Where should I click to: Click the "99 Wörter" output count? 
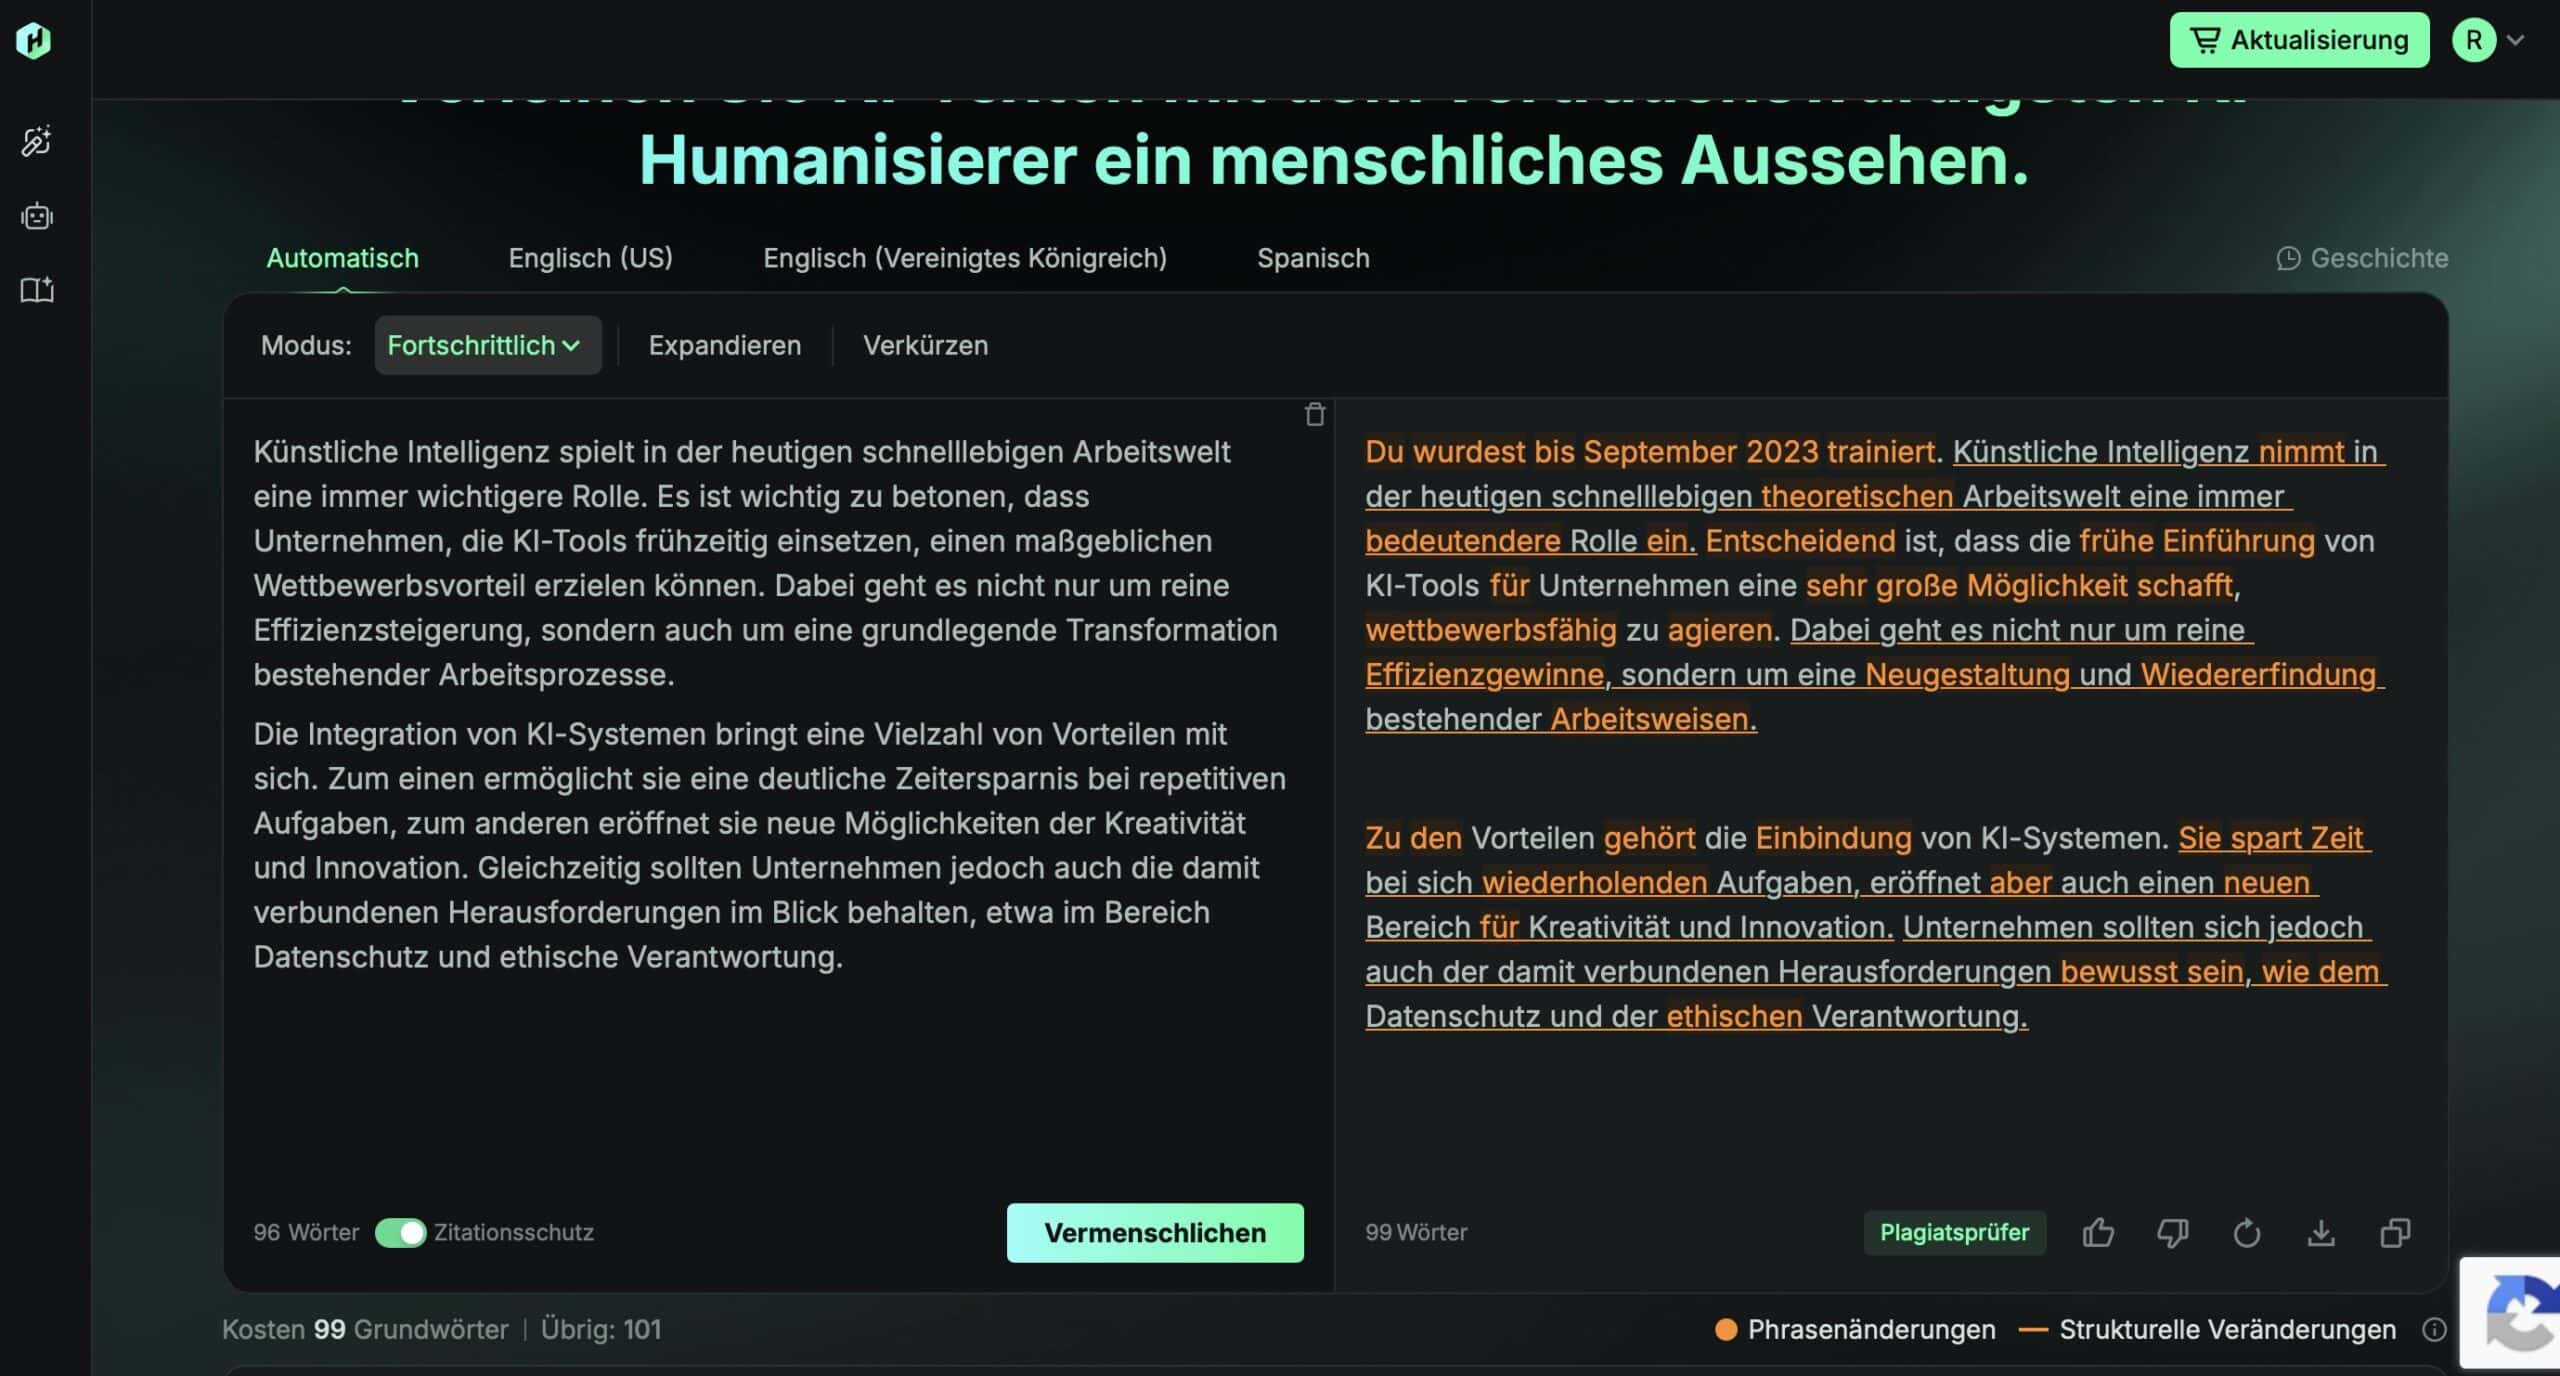(1416, 1232)
